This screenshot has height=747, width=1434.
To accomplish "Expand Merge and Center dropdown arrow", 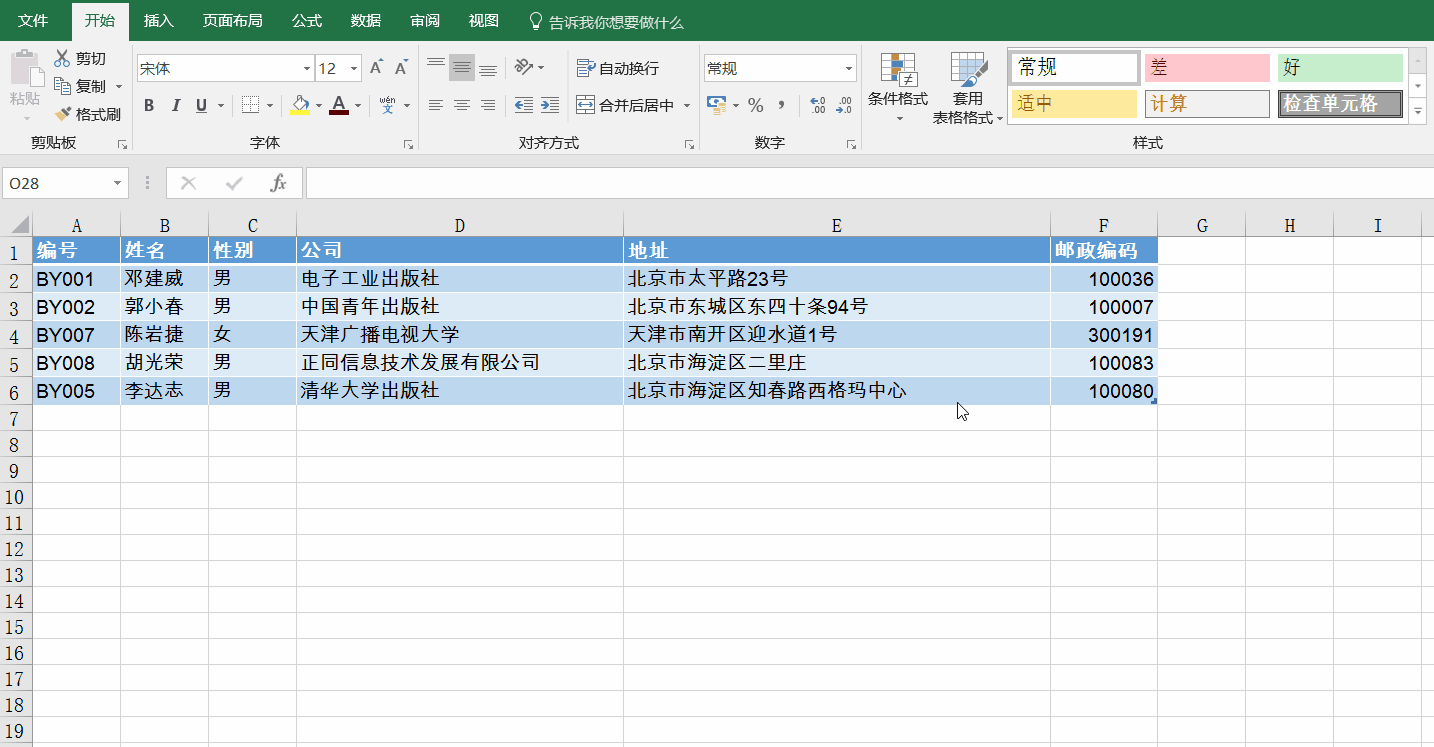I will point(687,105).
